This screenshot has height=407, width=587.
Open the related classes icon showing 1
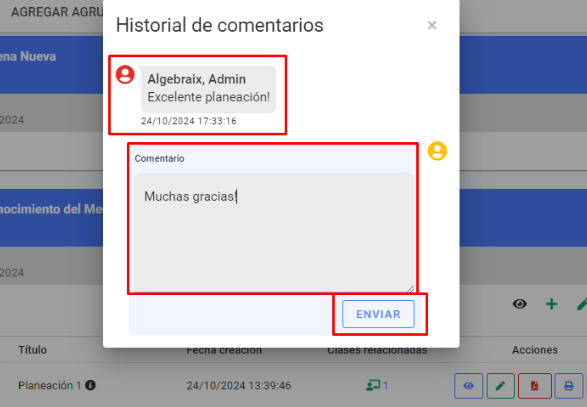377,385
